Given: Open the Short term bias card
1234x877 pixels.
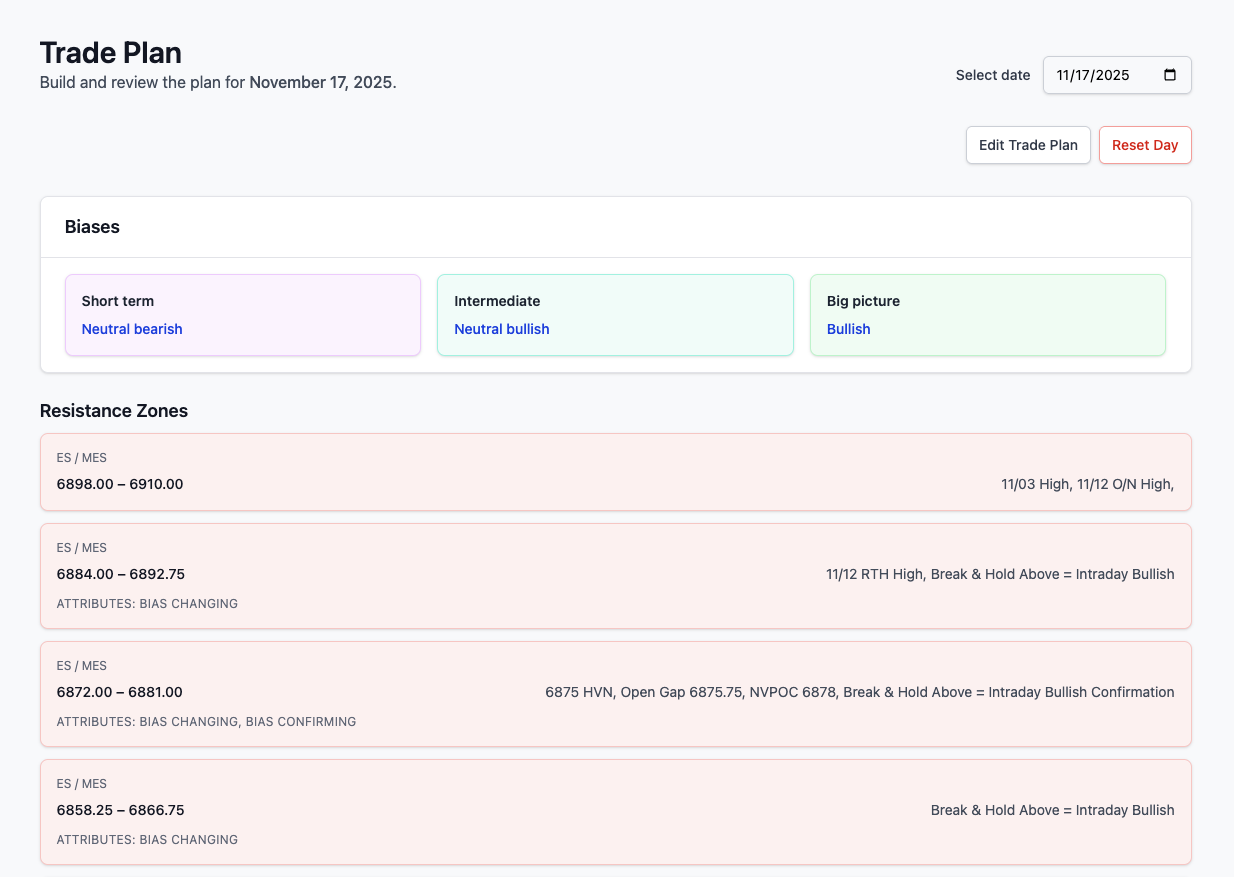Looking at the screenshot, I should [242, 314].
